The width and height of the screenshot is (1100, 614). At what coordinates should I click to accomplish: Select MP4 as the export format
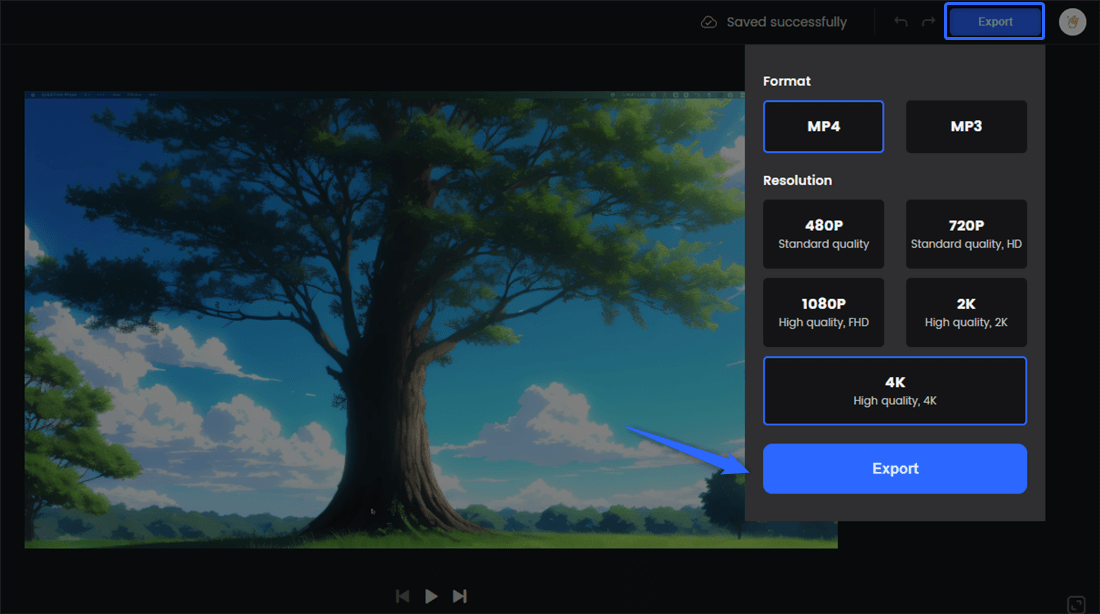(823, 127)
